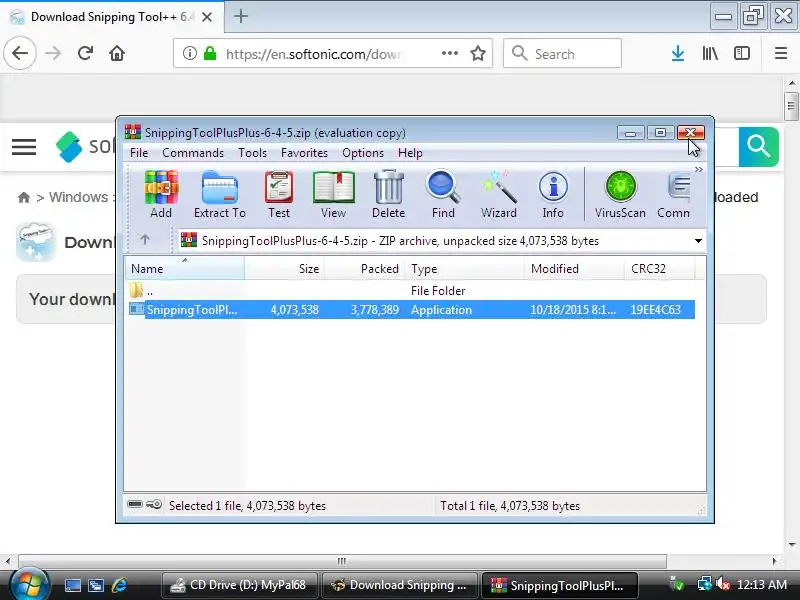
Task: Open the Options menu
Action: click(x=363, y=153)
